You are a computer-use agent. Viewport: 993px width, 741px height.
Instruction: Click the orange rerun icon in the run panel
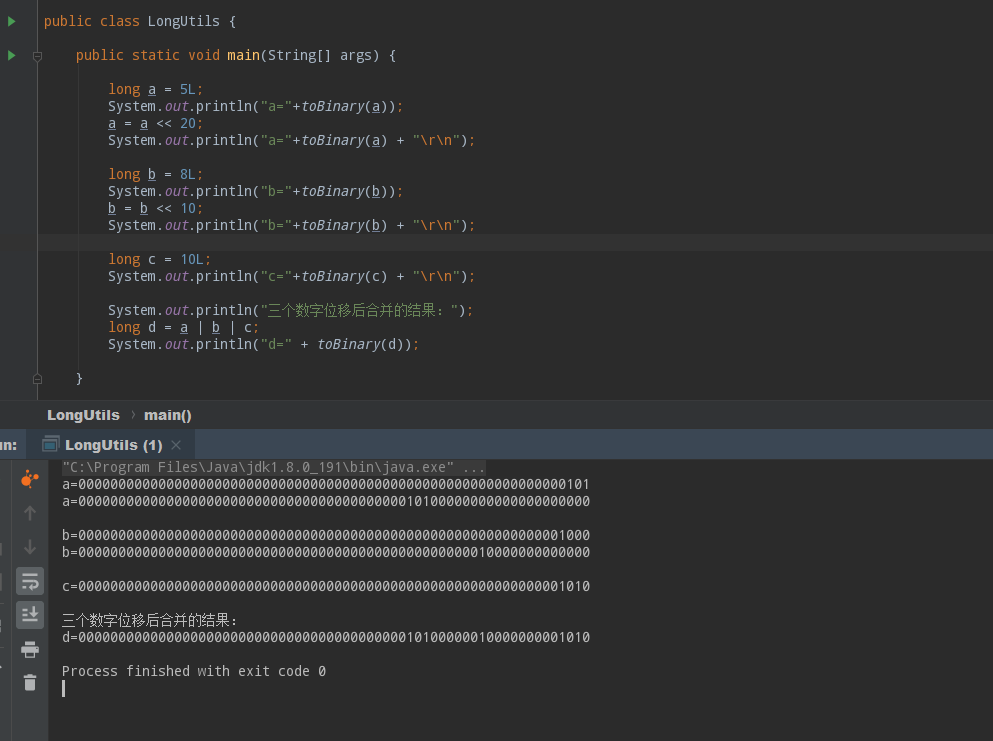point(30,479)
